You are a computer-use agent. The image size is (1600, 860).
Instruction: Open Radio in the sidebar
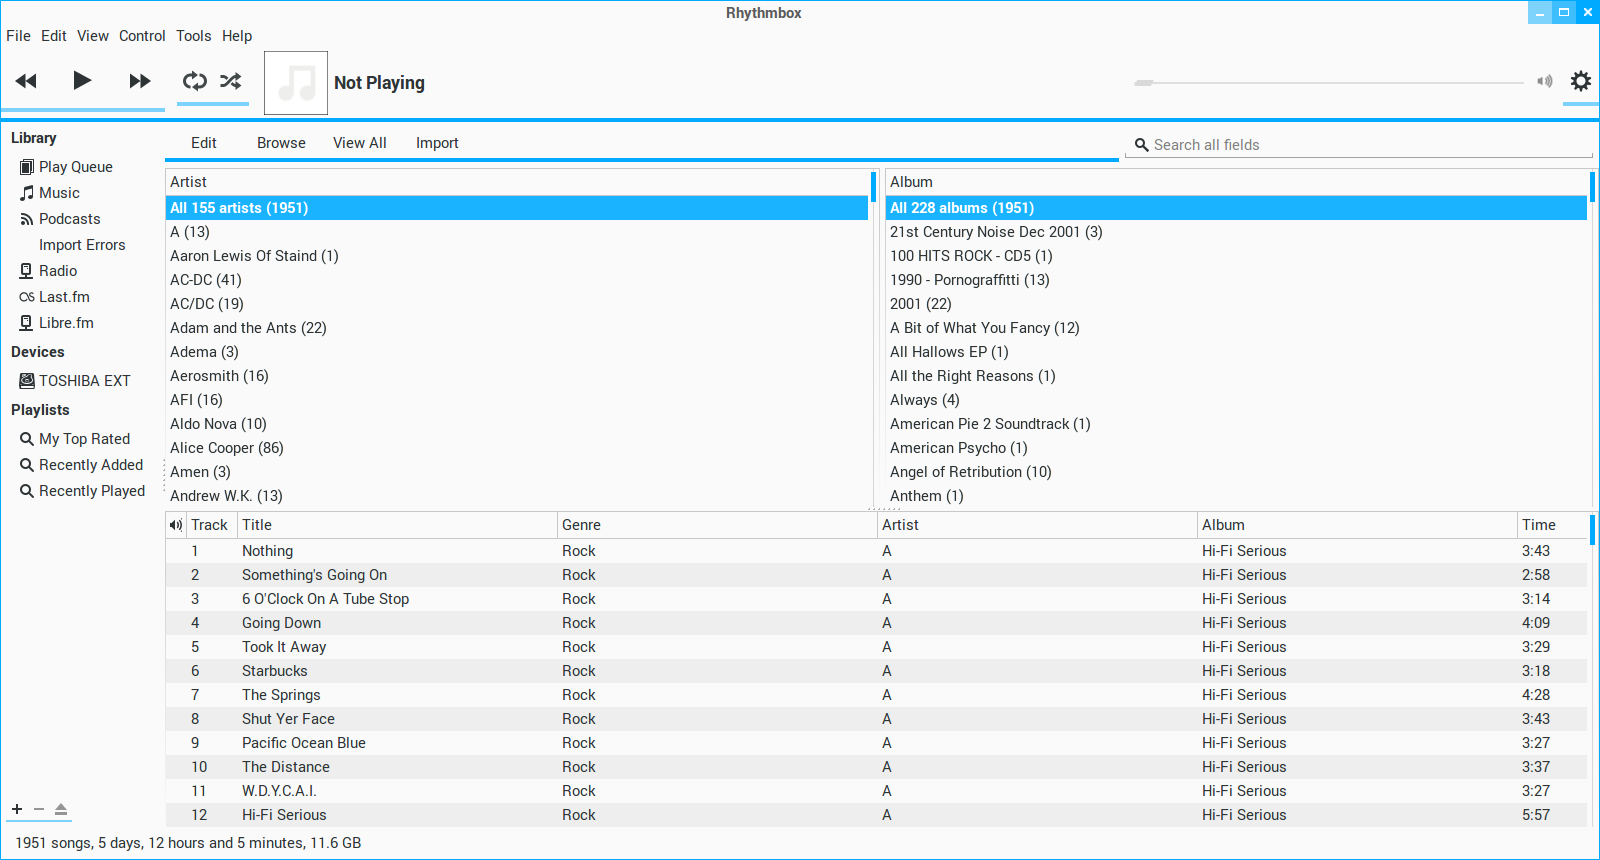click(x=58, y=271)
